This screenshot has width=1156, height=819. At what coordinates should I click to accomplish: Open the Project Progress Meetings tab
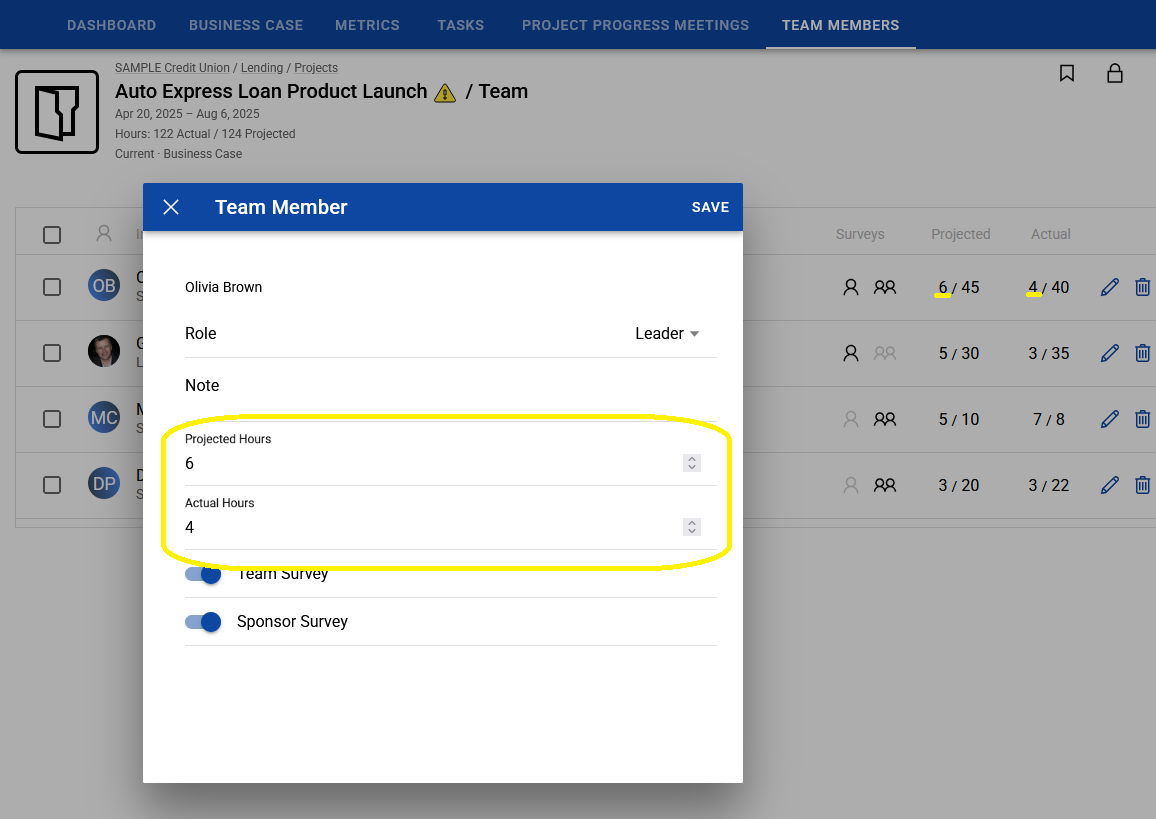tap(635, 25)
